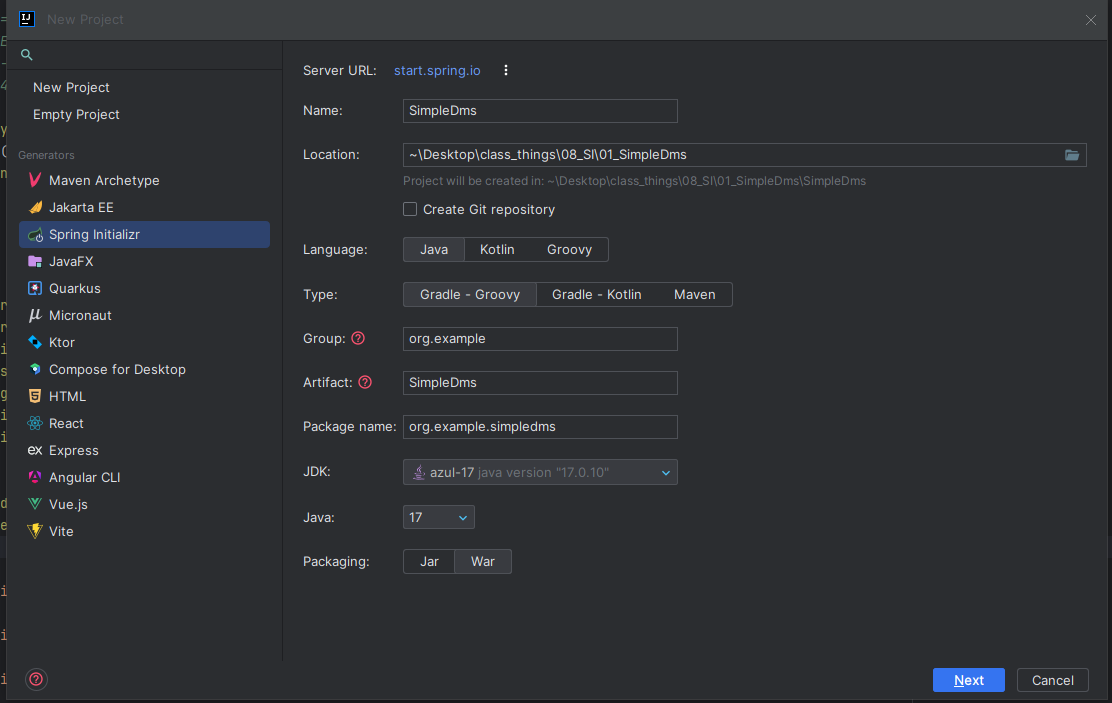The width and height of the screenshot is (1112, 703).
Task: Click into the Package name field
Action: (x=540, y=426)
